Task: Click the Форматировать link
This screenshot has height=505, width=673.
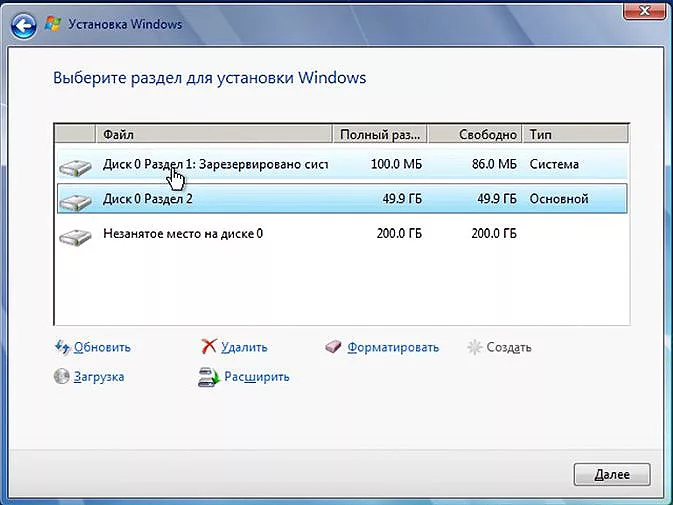Action: coord(393,347)
